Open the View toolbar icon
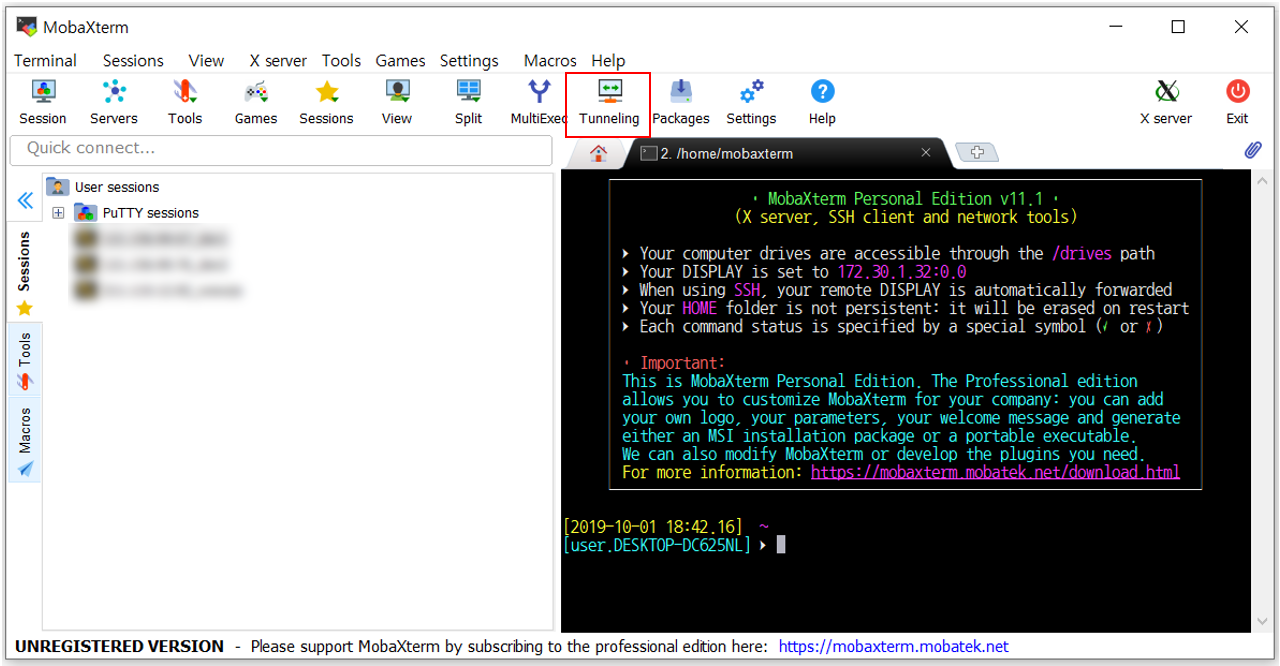 397,103
